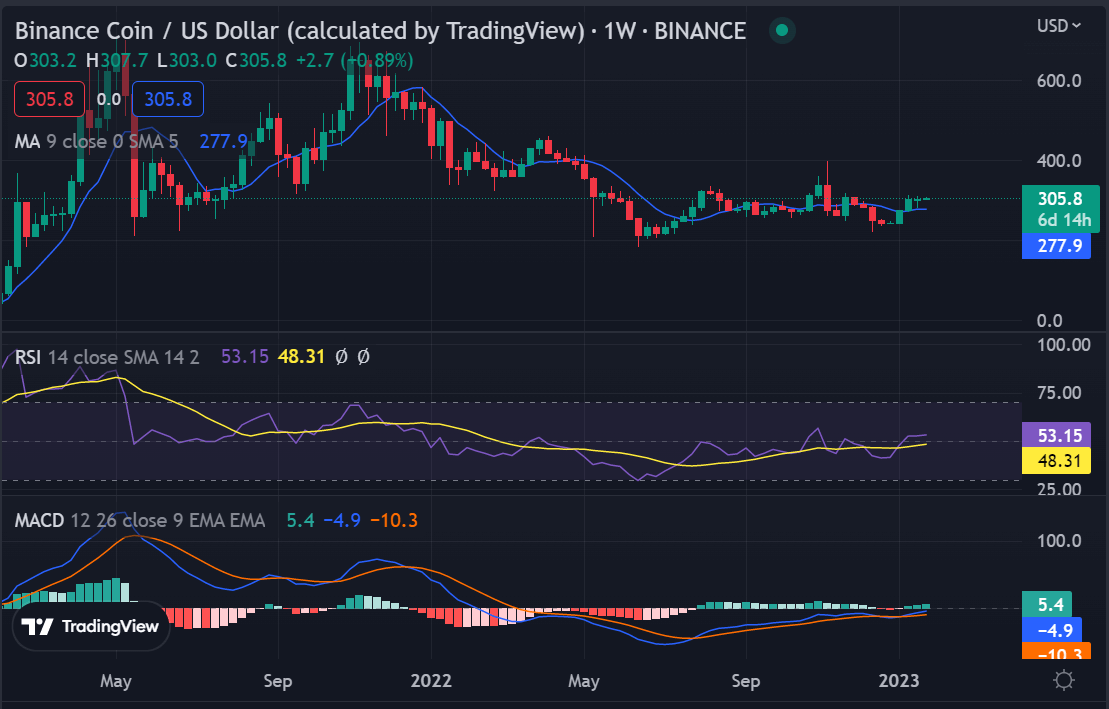The image size is (1109, 709).
Task: Click the close value C305.8
Action: (256, 61)
